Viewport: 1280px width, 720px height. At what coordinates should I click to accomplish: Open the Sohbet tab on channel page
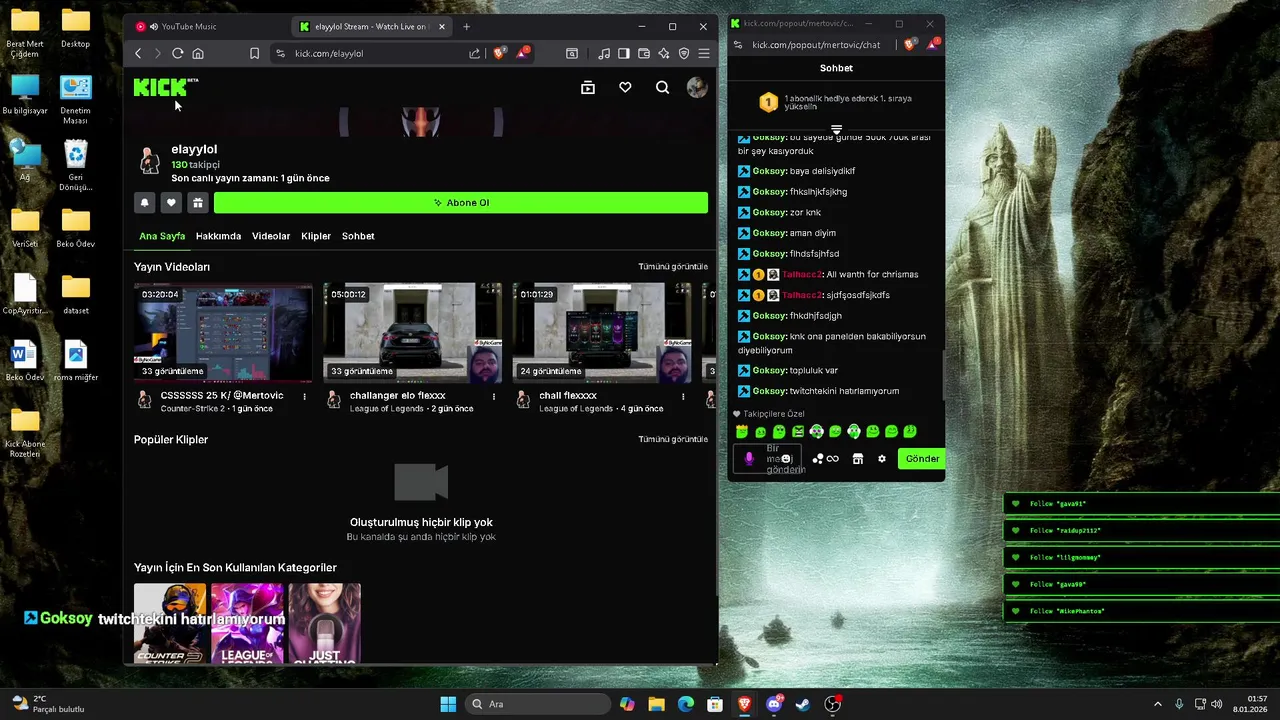tap(358, 236)
